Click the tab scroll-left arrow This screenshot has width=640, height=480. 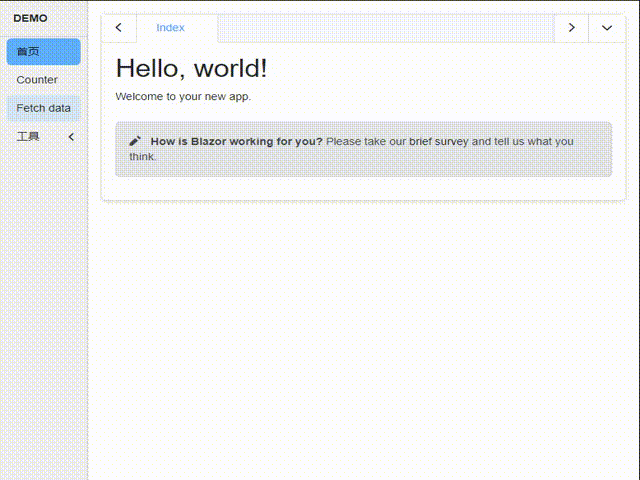tap(119, 28)
